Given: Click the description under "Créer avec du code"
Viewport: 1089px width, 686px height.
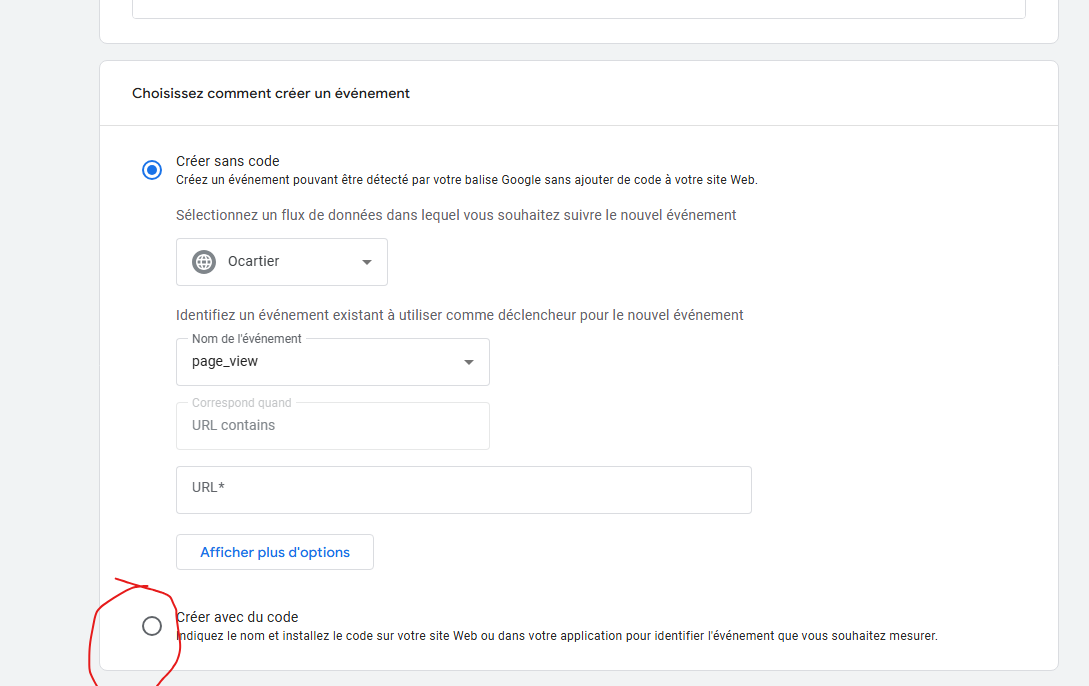Looking at the screenshot, I should coord(556,635).
